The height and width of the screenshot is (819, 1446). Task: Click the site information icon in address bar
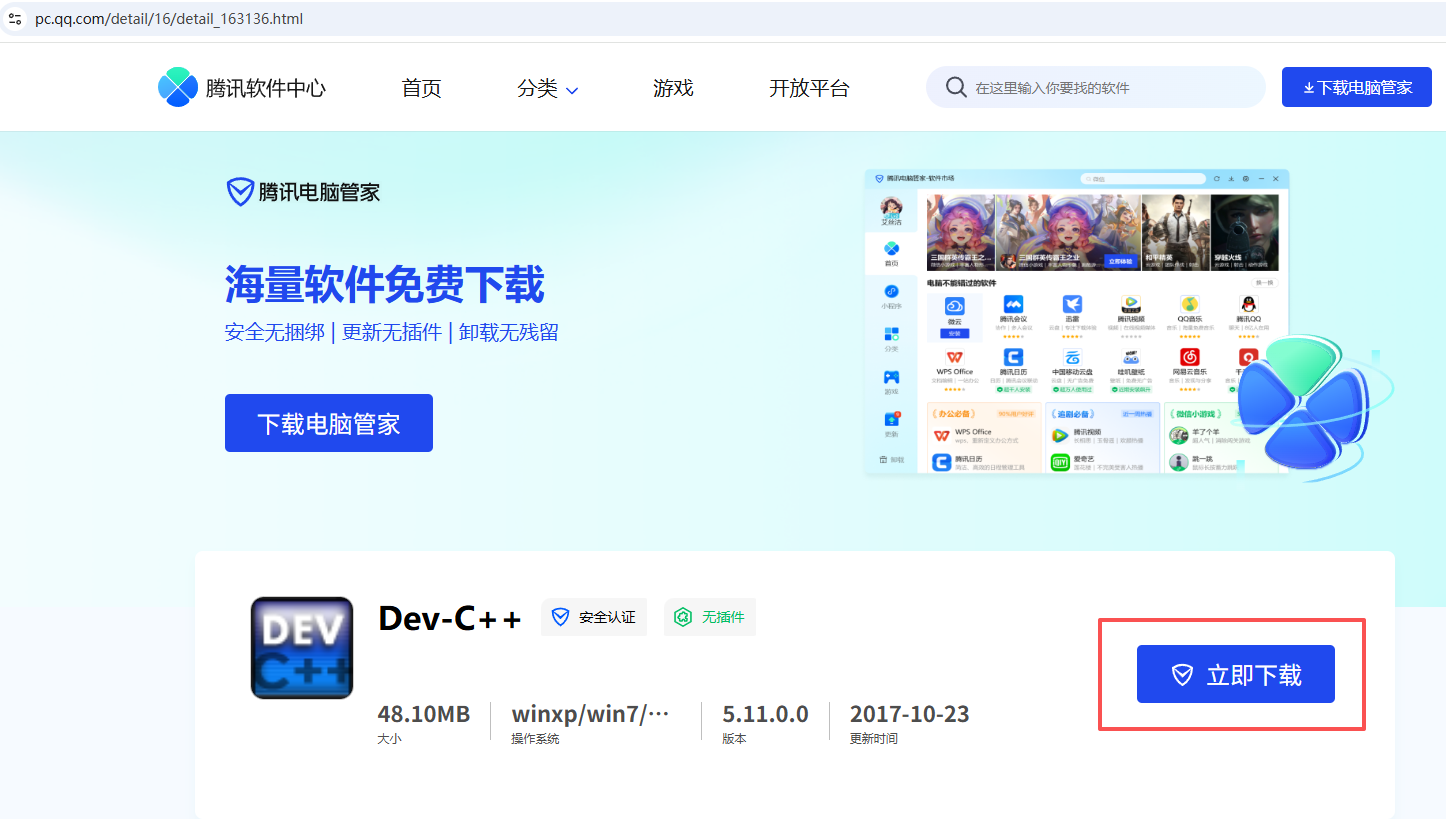(x=14, y=19)
